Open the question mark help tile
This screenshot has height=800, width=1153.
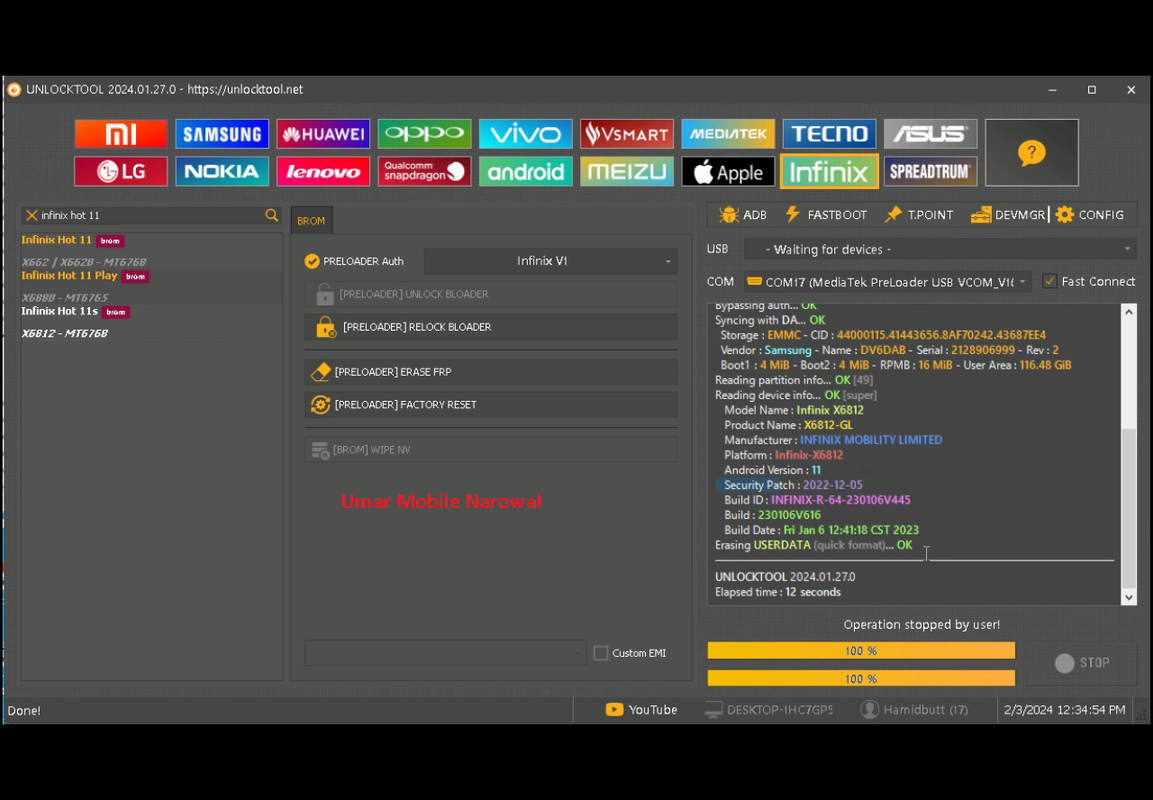(x=1032, y=152)
